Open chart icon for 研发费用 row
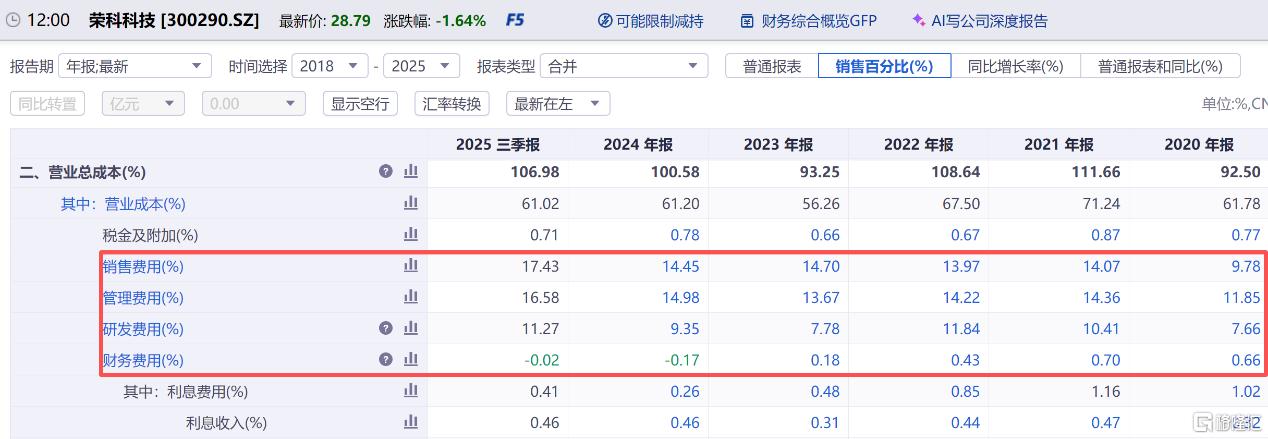Image resolution: width=1268 pixels, height=439 pixels. [410, 328]
